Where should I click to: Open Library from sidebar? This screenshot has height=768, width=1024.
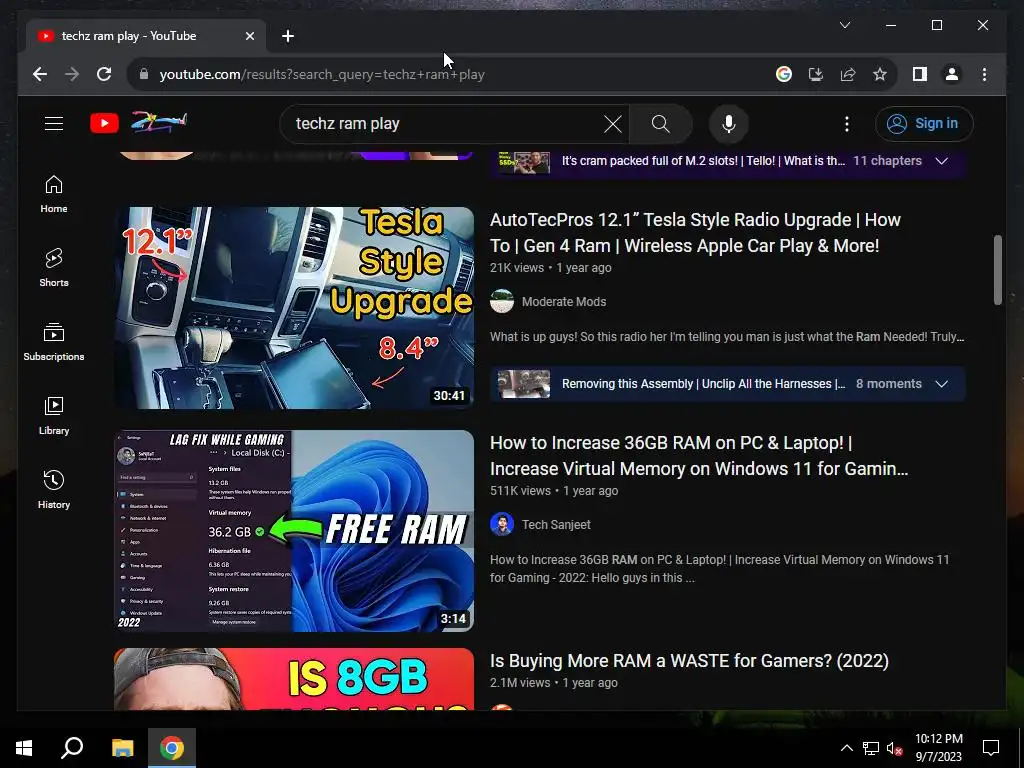tap(54, 415)
